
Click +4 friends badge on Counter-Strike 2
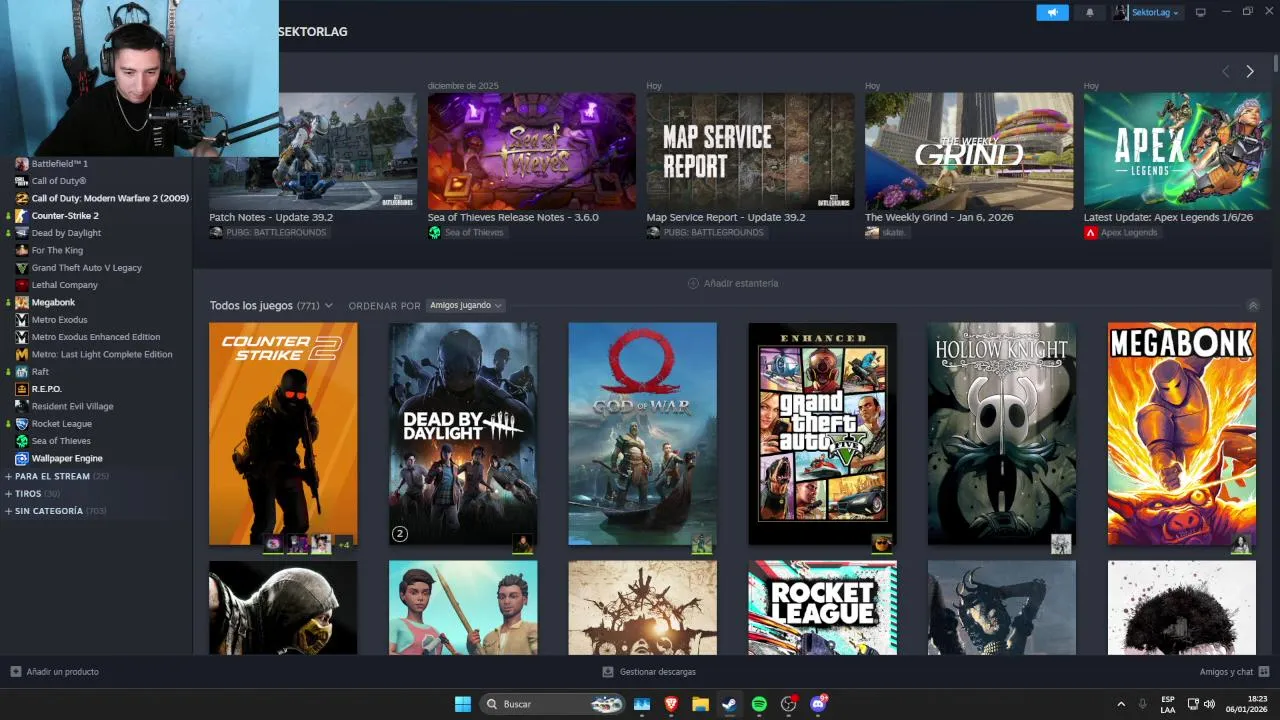tap(344, 544)
